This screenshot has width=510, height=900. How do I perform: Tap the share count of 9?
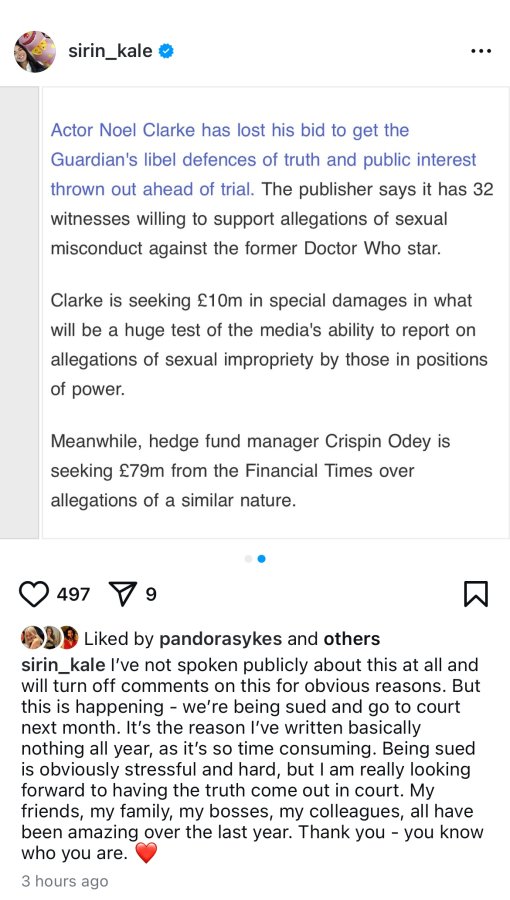point(150,594)
